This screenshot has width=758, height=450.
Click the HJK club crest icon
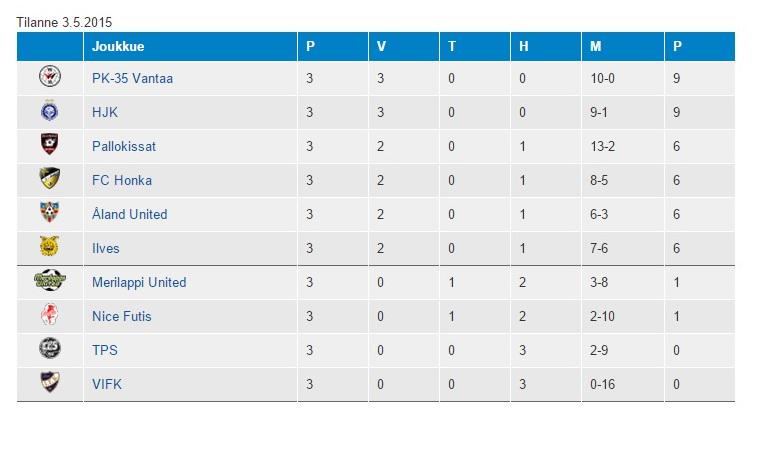click(x=49, y=112)
